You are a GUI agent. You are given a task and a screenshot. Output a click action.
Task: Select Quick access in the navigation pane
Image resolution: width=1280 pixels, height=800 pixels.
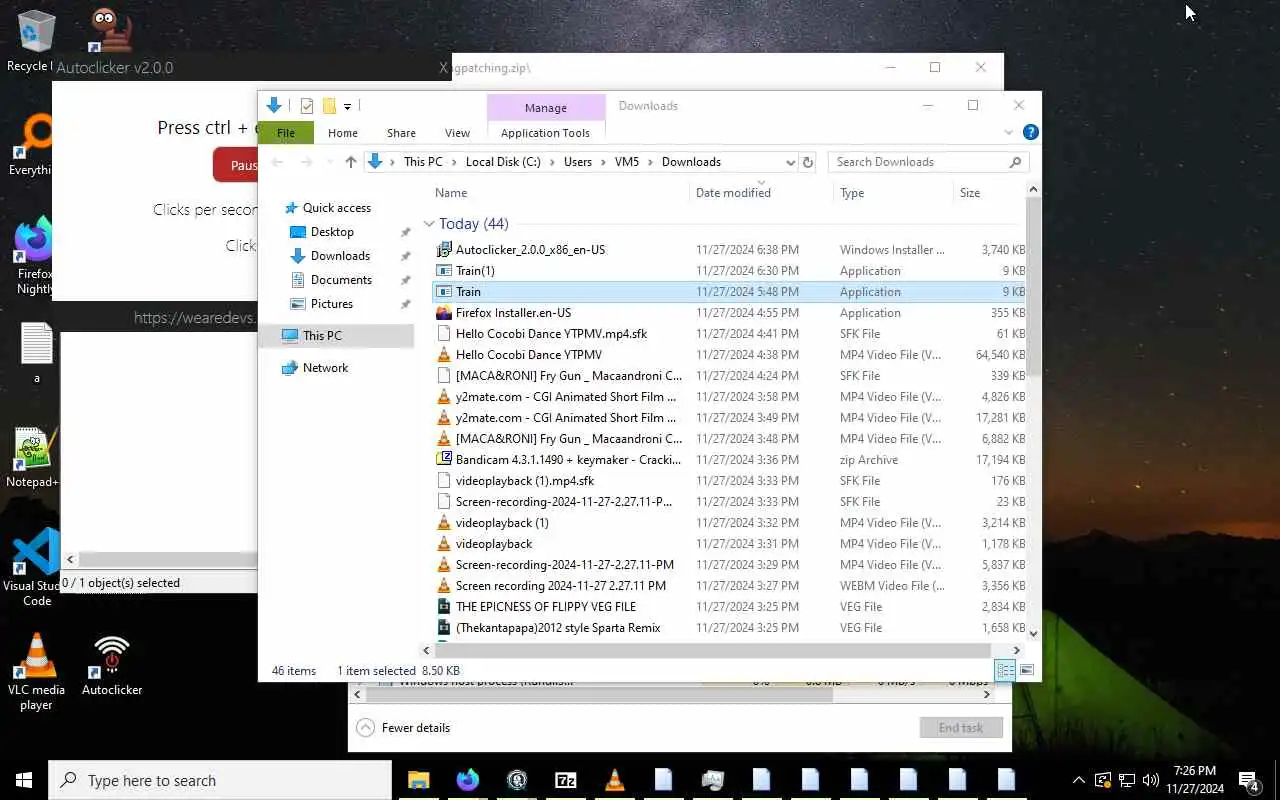[x=337, y=208]
